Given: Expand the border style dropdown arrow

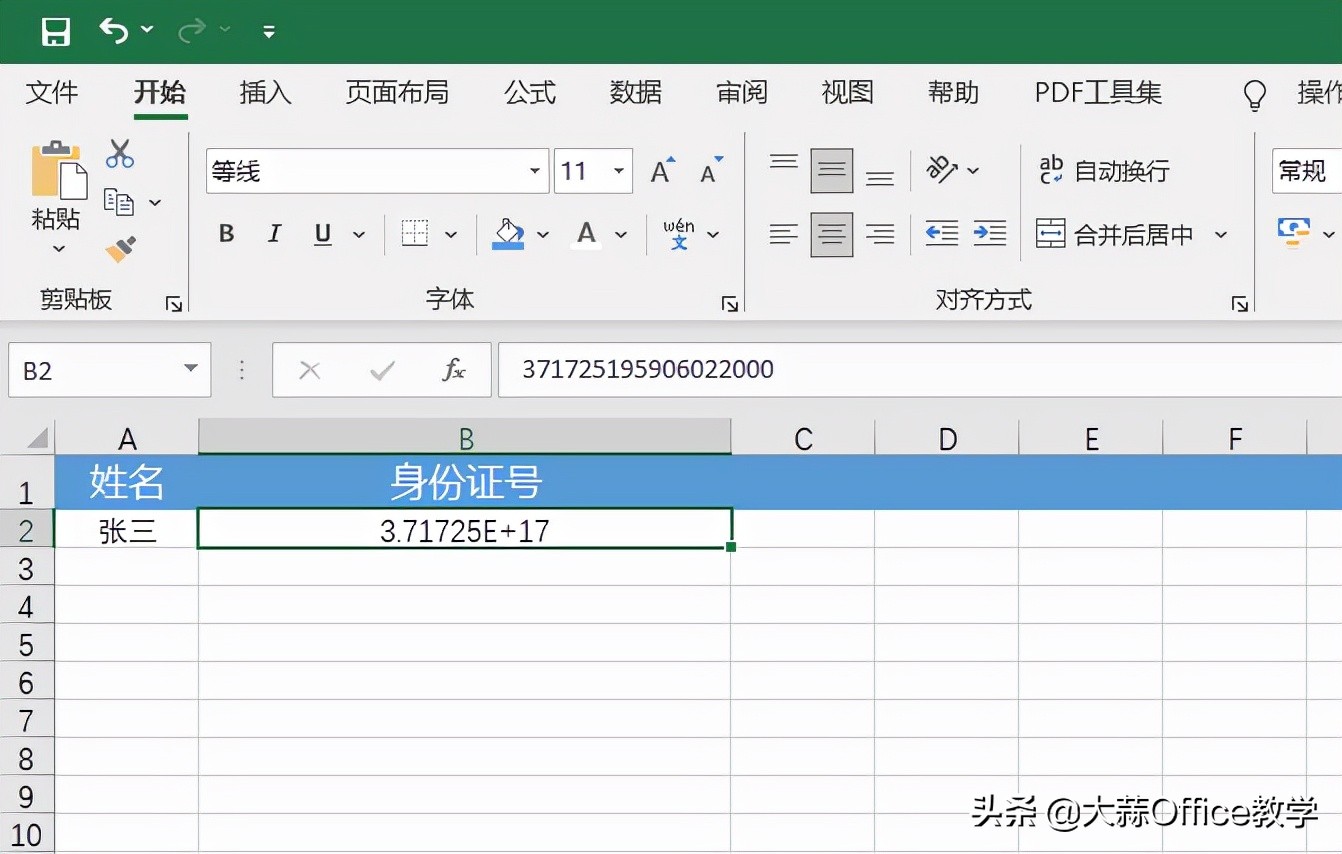Looking at the screenshot, I should [x=449, y=233].
